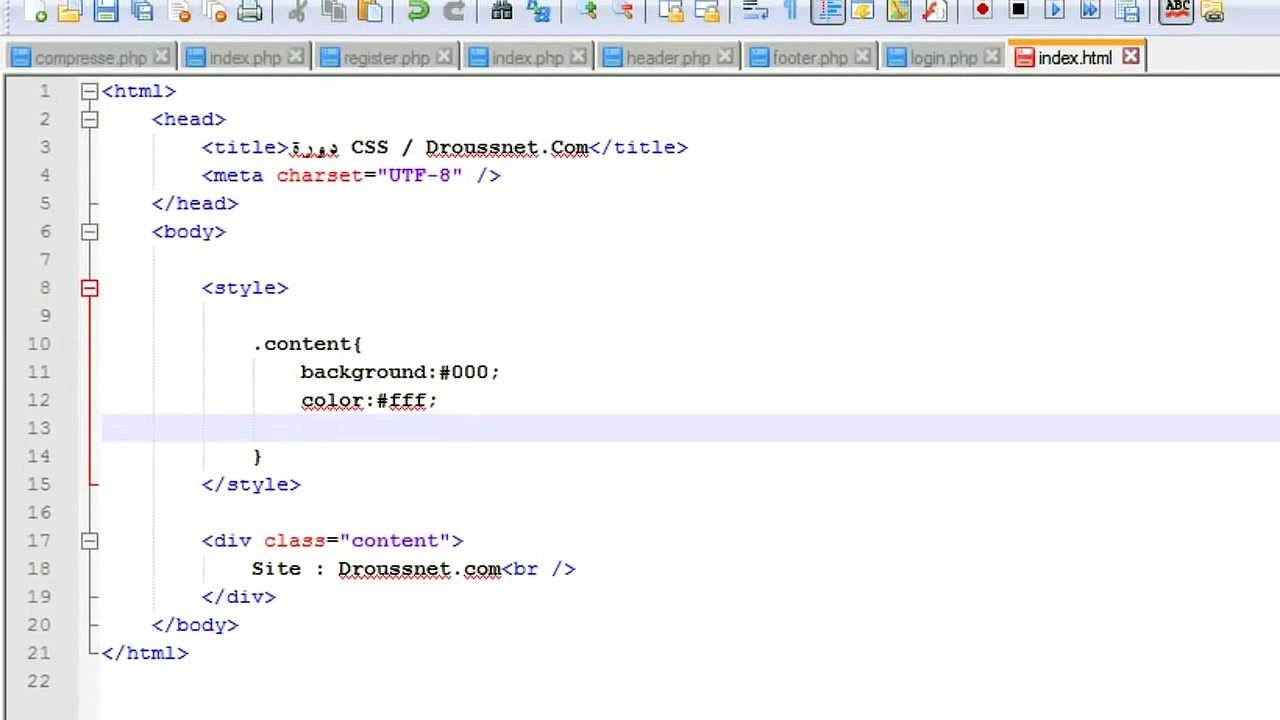This screenshot has width=1280, height=720.
Task: Collapse the red style fold marker on line 8
Action: [89, 288]
